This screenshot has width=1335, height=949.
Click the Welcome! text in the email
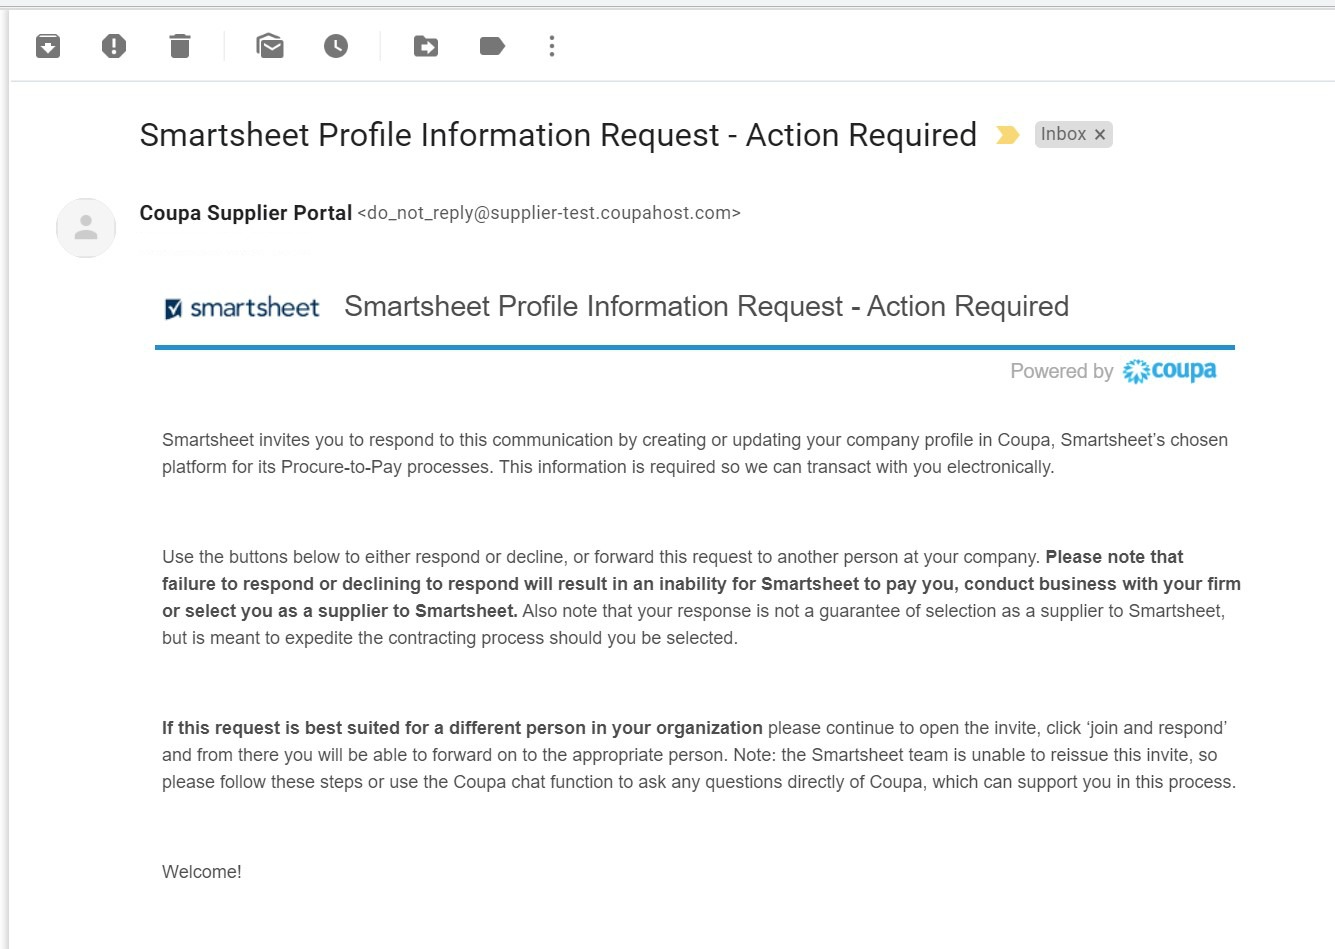point(202,872)
